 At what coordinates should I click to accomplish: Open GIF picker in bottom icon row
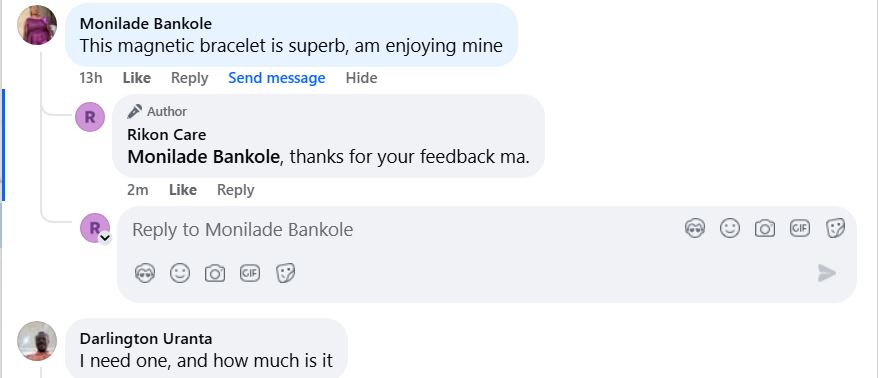pyautogui.click(x=250, y=273)
